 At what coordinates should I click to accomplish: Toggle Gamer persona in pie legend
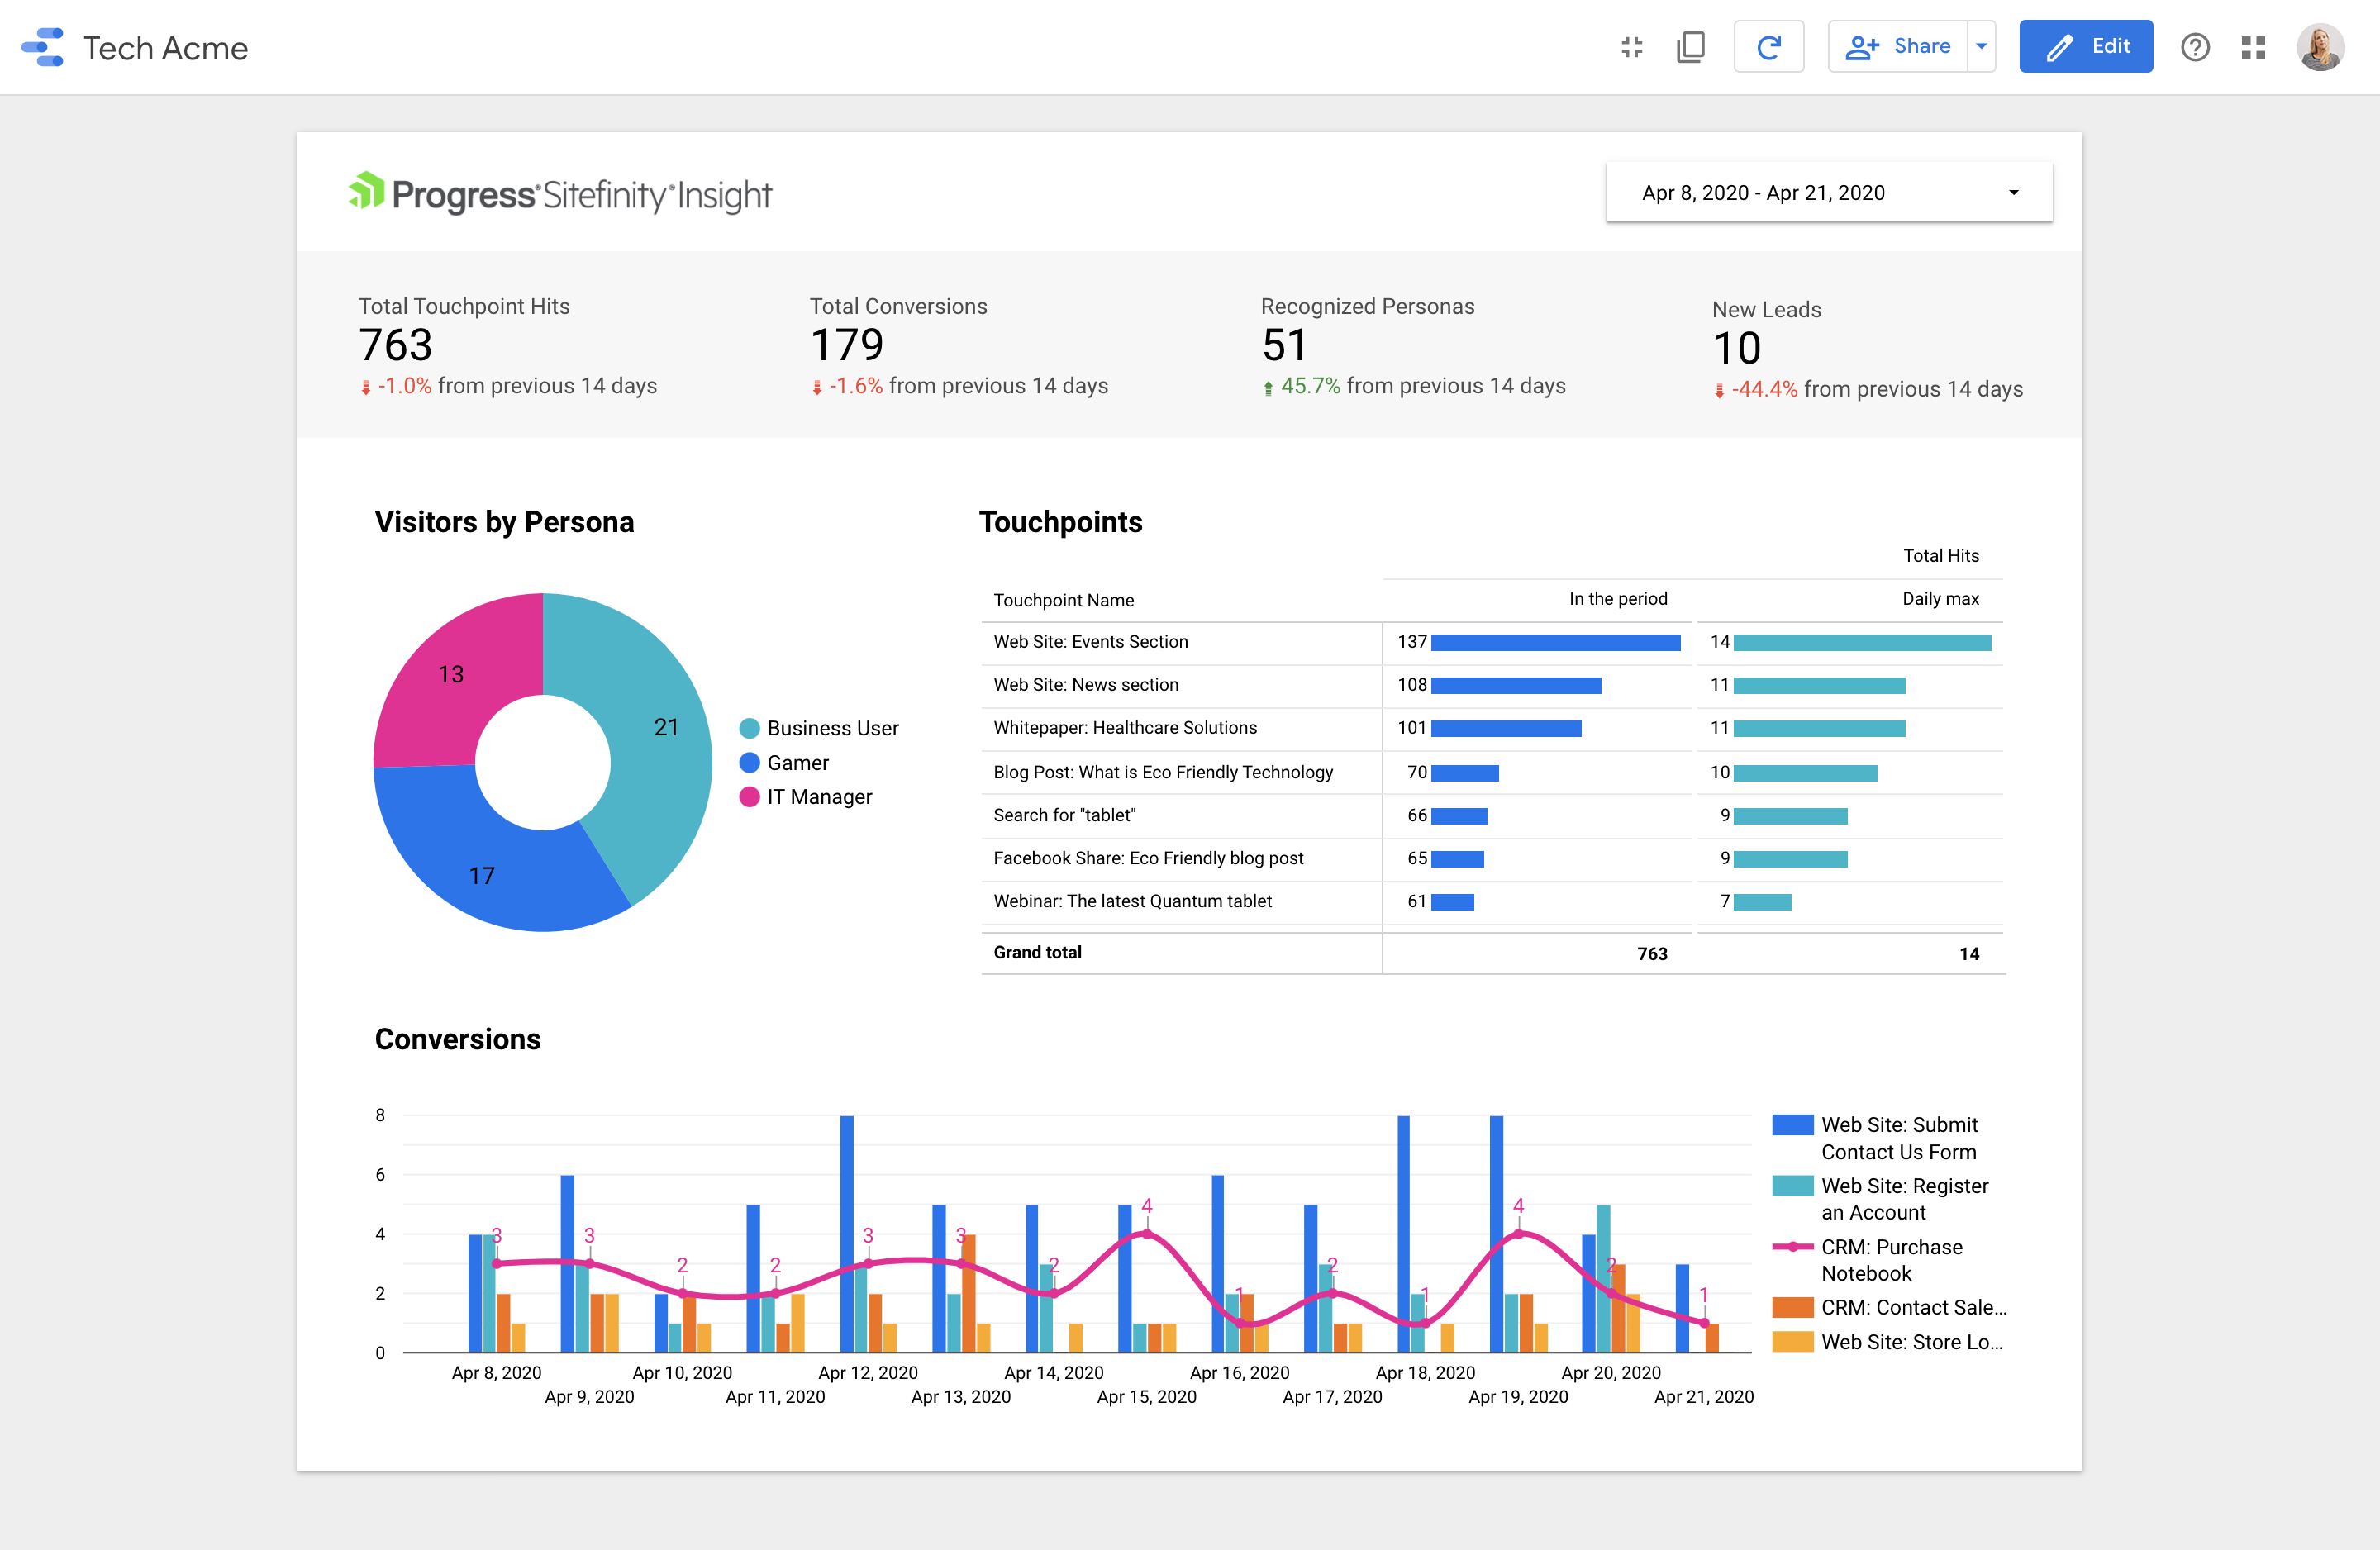tap(784, 763)
